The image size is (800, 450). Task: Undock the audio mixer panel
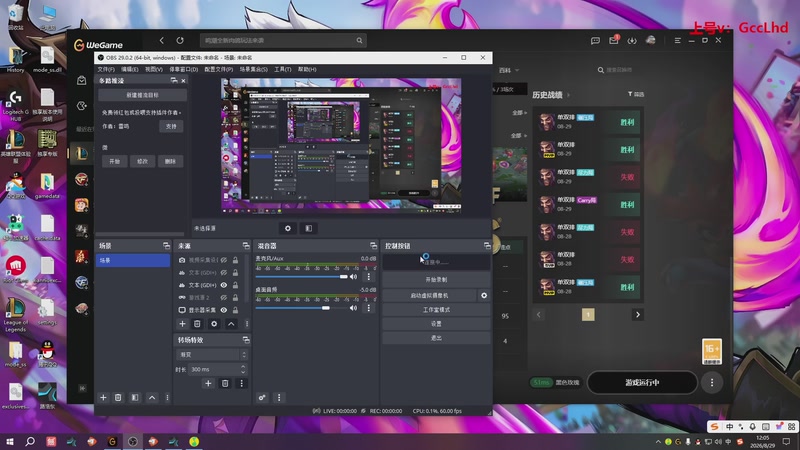pyautogui.click(x=373, y=245)
